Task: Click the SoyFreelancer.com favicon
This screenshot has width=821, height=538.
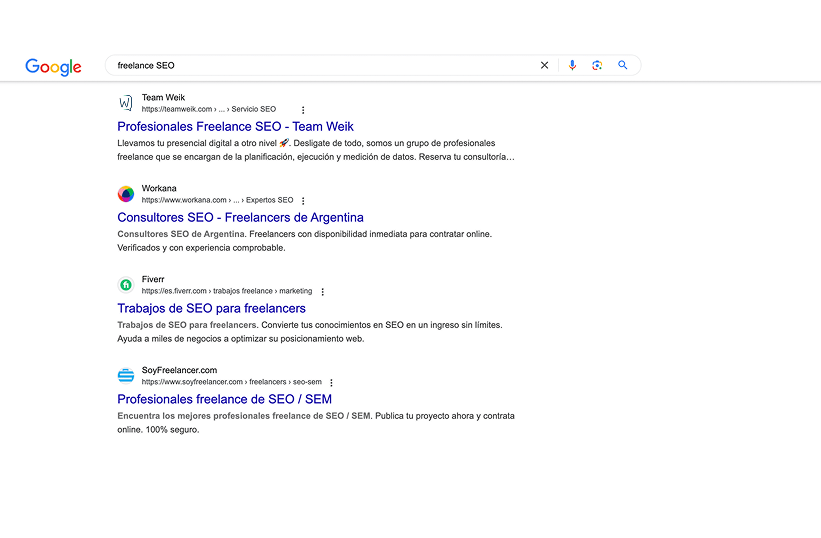Action: point(126,376)
